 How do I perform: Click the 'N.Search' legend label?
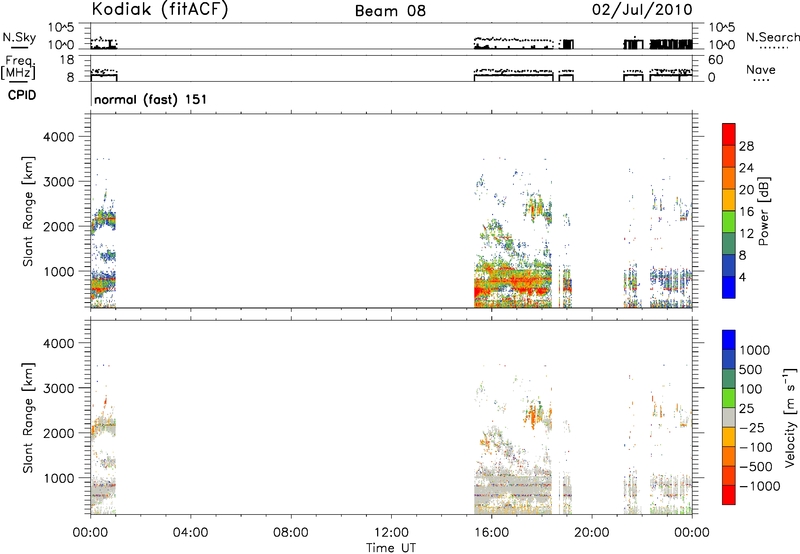click(x=773, y=37)
